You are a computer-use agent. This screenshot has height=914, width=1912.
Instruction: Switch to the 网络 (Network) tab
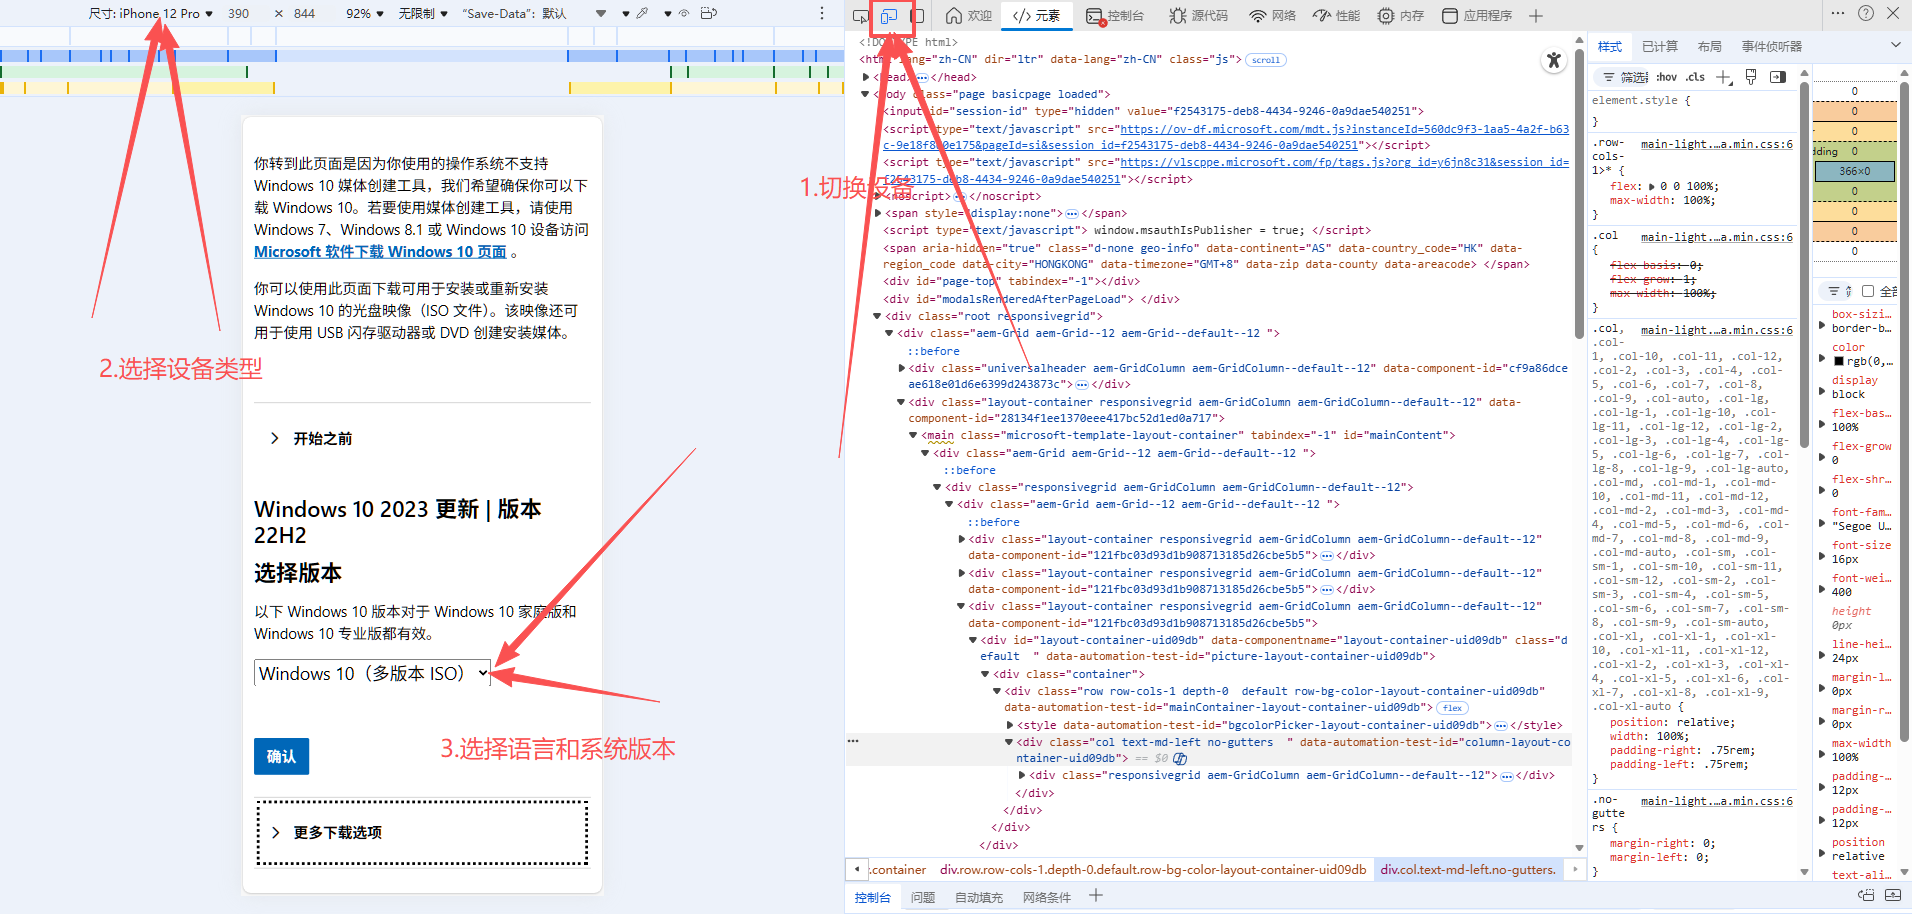click(1273, 16)
